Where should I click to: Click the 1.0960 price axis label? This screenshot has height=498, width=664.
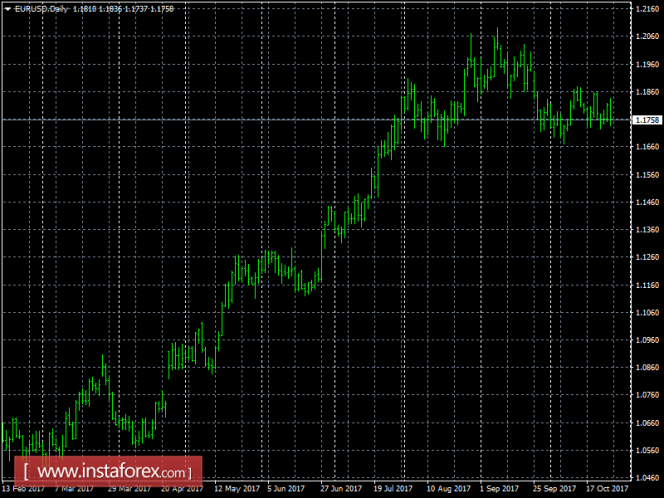pos(646,339)
